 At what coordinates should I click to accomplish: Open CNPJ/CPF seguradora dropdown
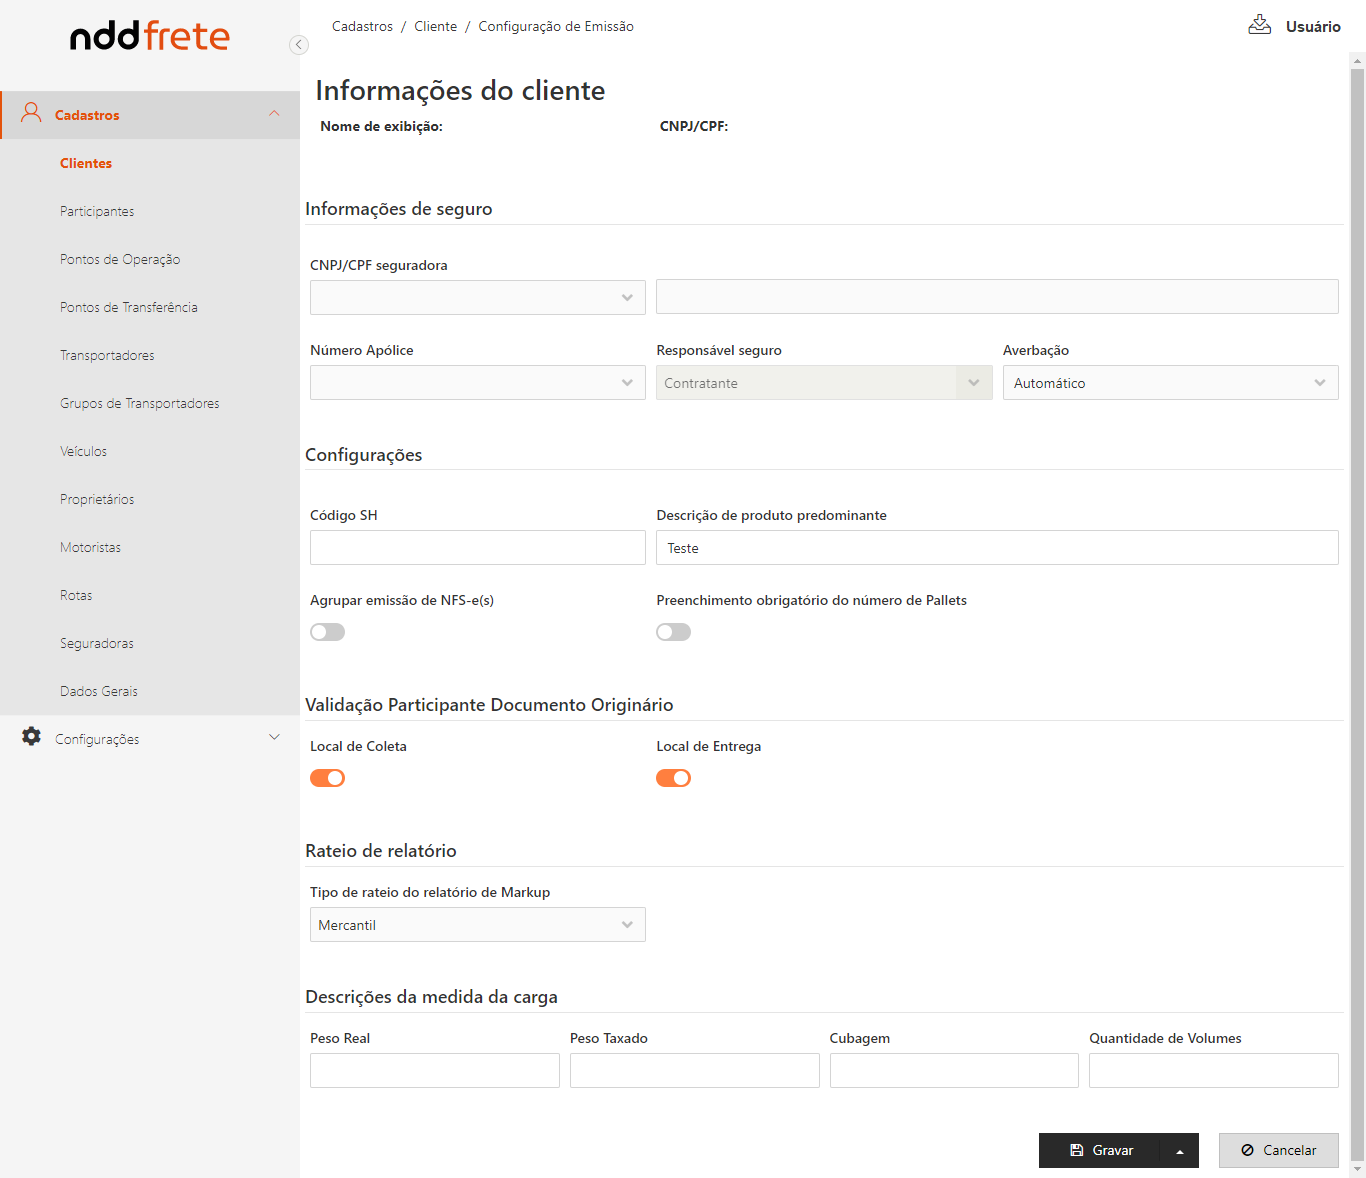pyautogui.click(x=477, y=298)
